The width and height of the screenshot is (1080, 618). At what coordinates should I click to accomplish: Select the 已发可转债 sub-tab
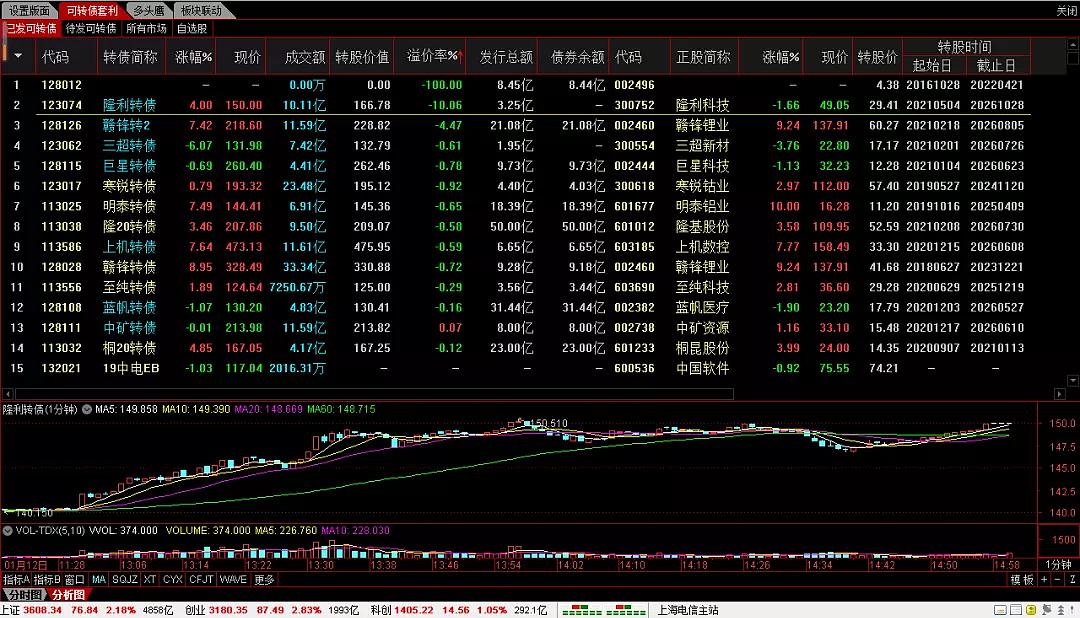coord(32,28)
